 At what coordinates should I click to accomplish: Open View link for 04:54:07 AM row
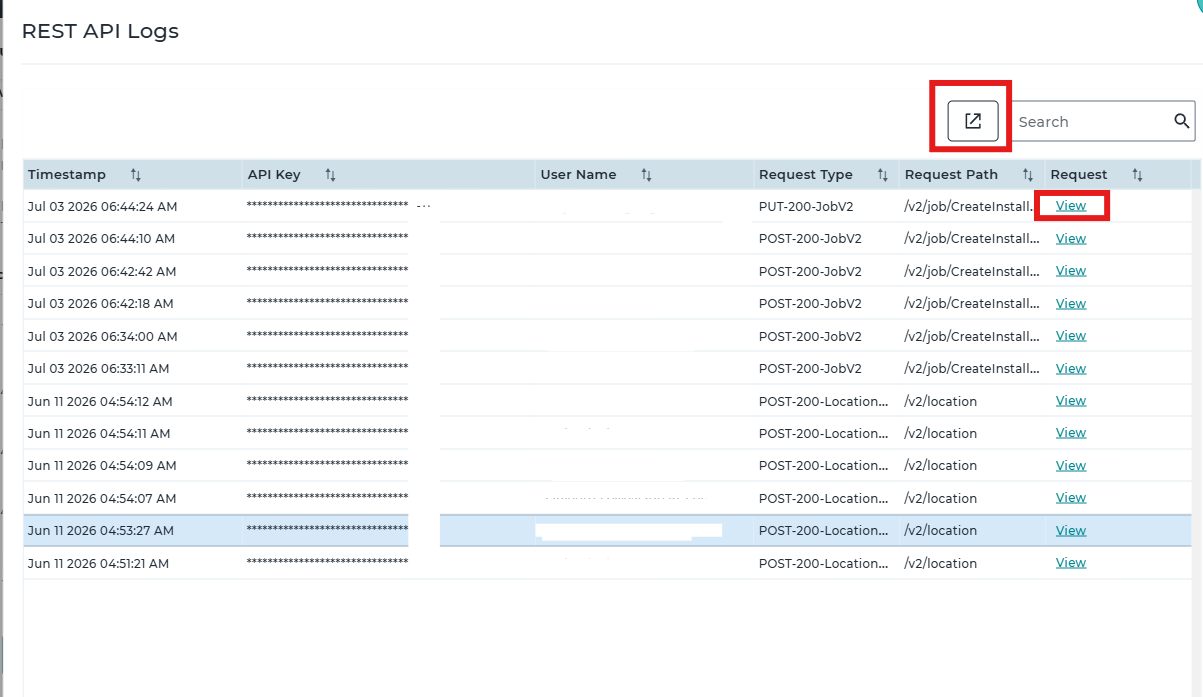tap(1071, 498)
